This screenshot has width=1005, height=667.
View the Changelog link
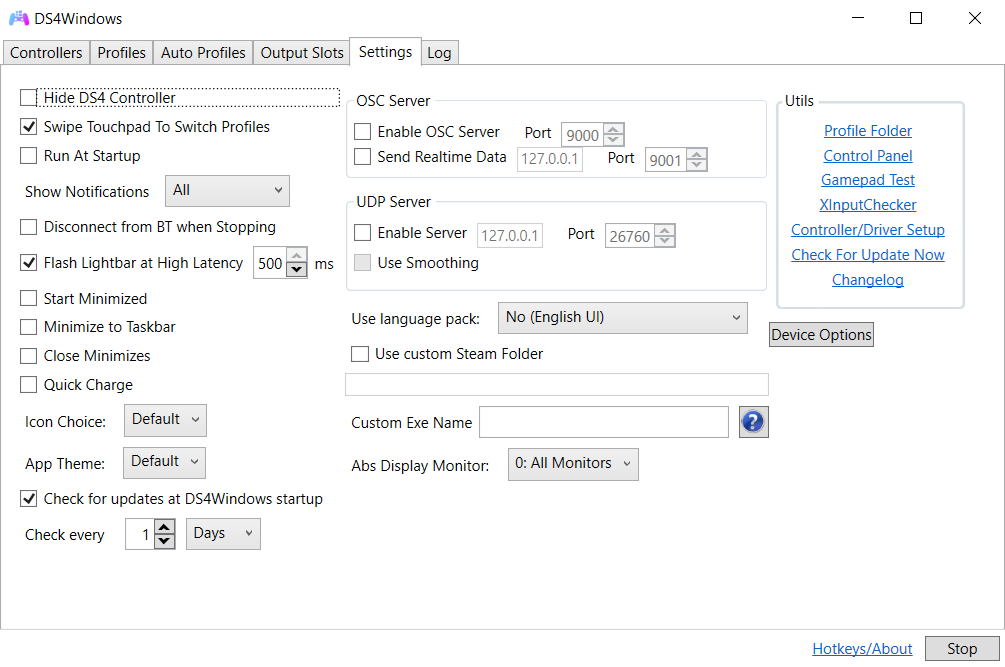coord(867,280)
